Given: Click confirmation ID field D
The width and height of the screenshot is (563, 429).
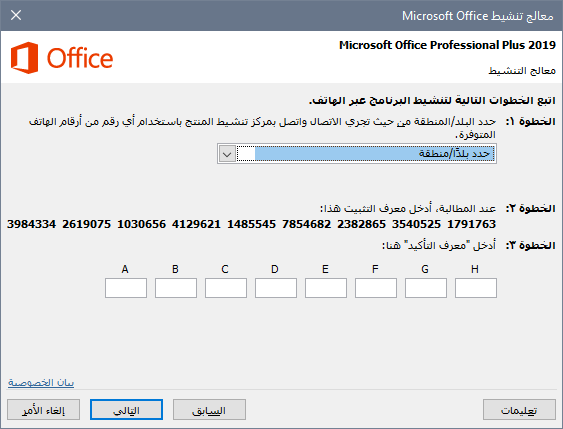Looking at the screenshot, I should (x=276, y=288).
